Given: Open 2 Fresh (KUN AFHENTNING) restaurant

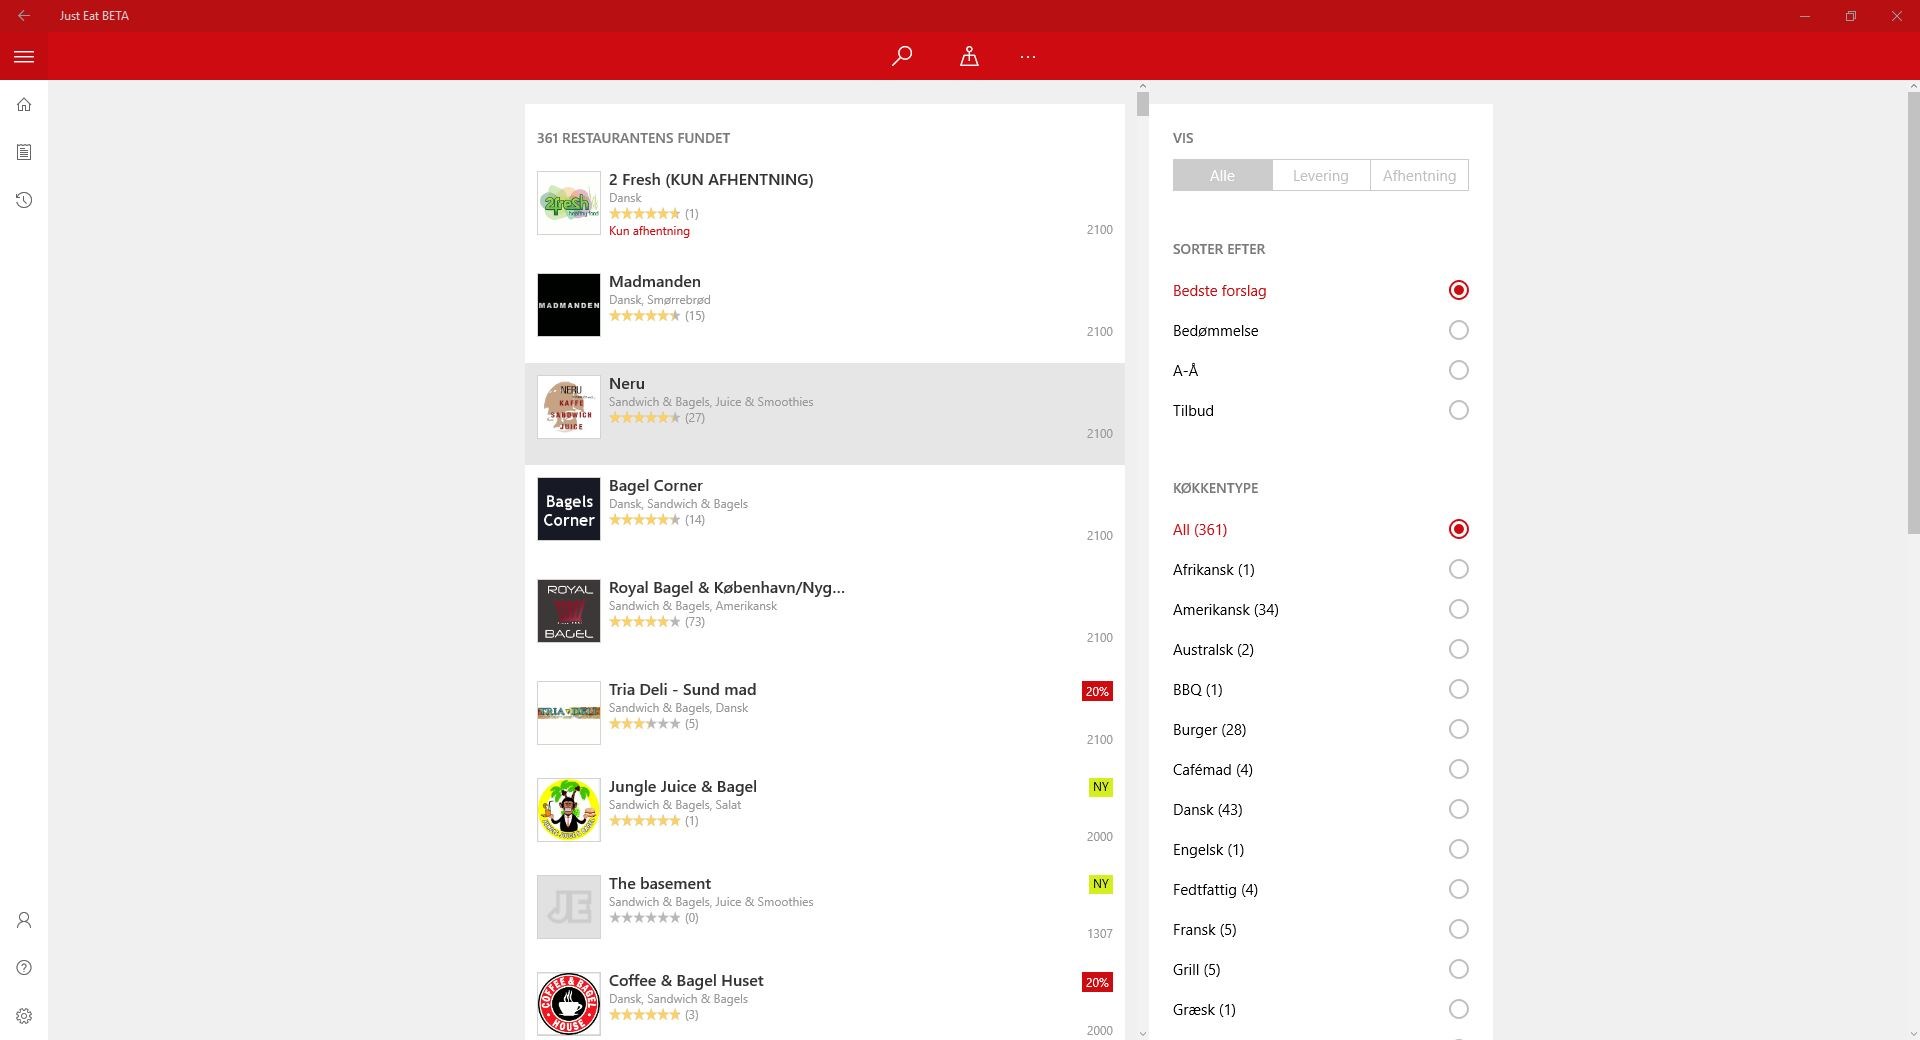Looking at the screenshot, I should tap(711, 179).
